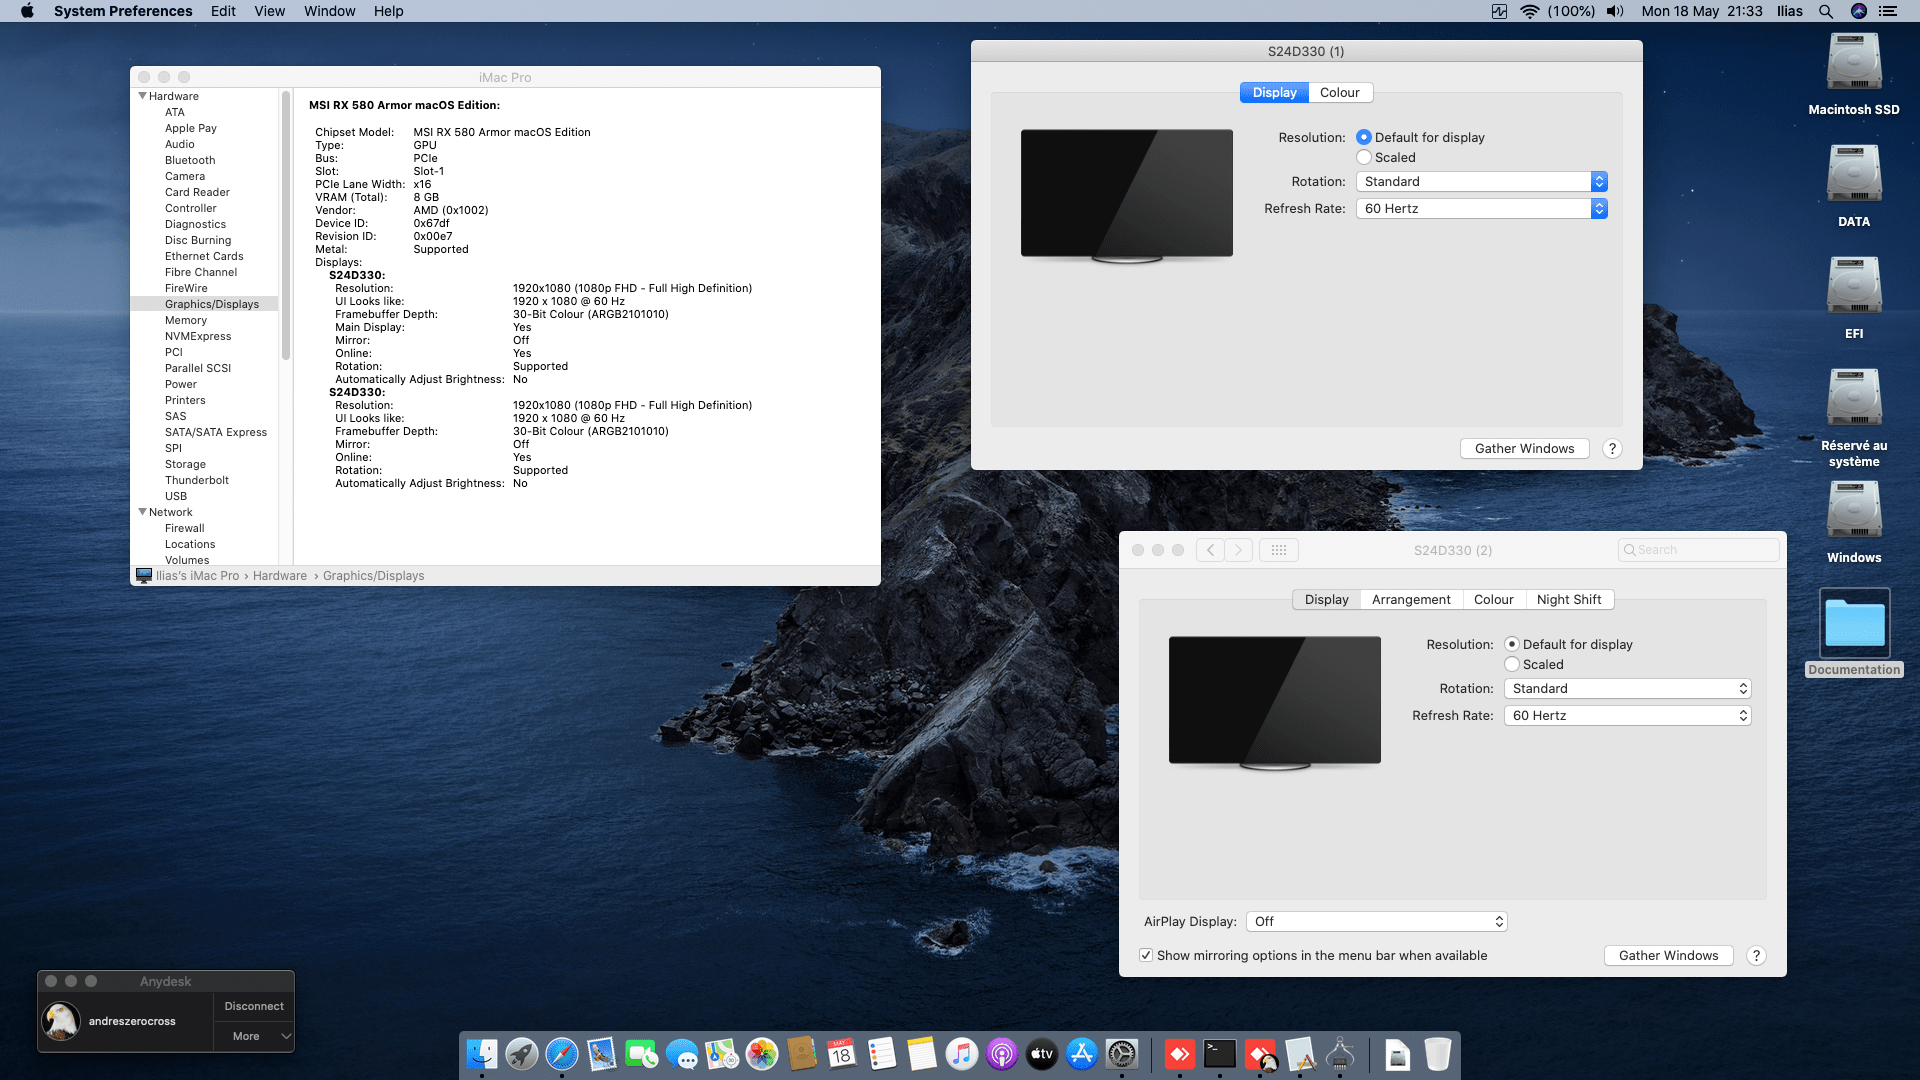1920x1080 pixels.
Task: Open the AirPlay Display dropdown
Action: pos(1377,921)
